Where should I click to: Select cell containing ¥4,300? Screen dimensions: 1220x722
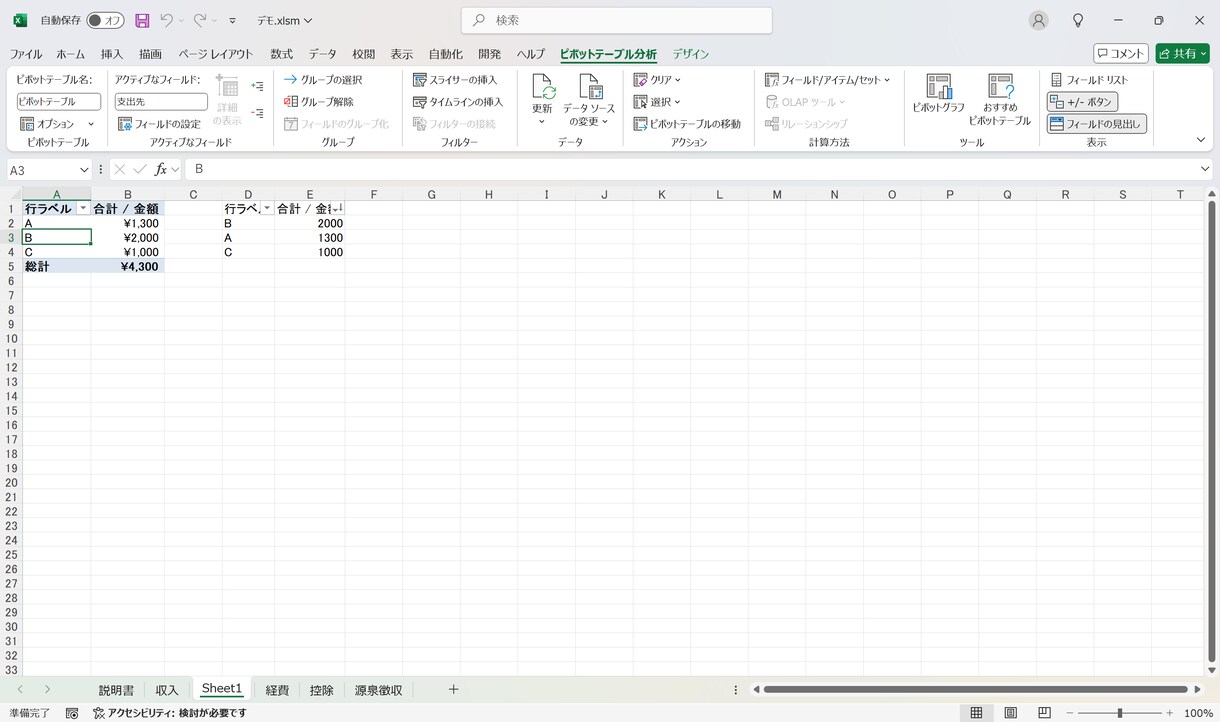click(x=127, y=267)
